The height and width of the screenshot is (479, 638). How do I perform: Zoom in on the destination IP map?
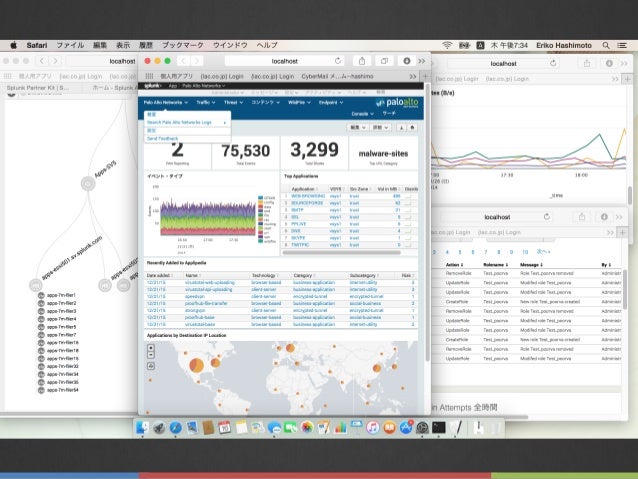tap(151, 348)
